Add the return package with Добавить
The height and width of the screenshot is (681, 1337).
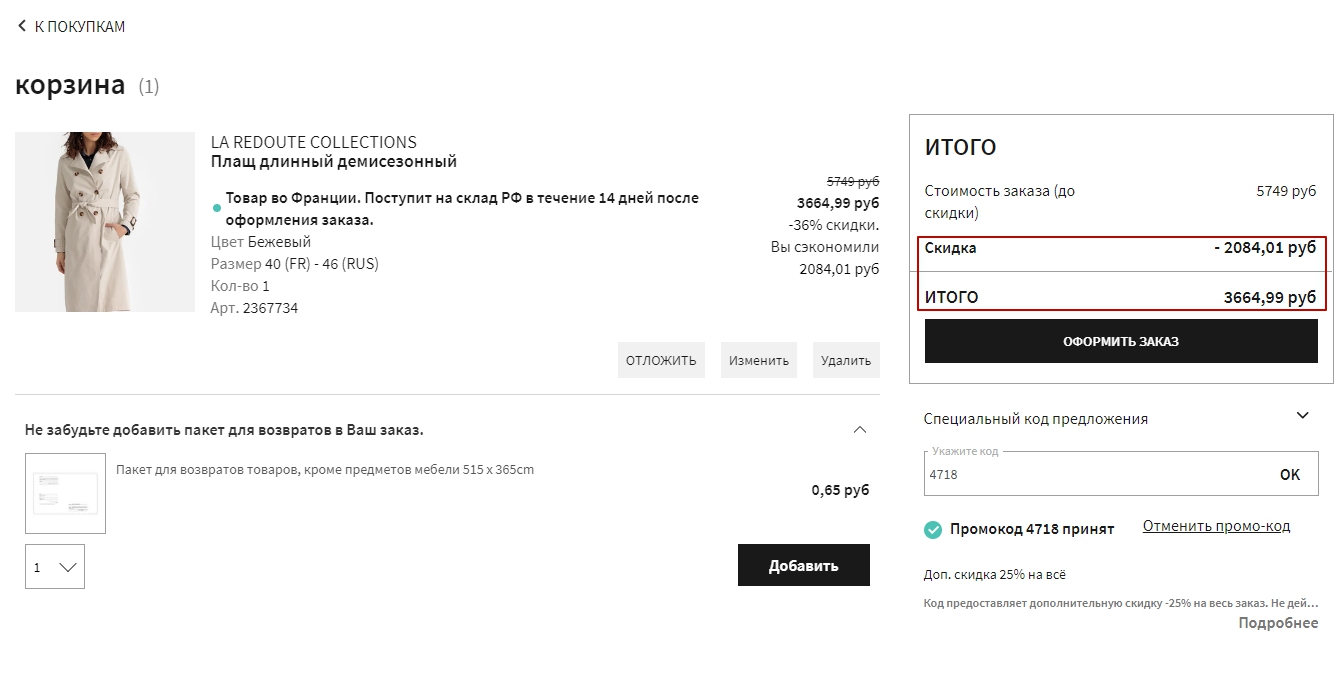tap(803, 565)
